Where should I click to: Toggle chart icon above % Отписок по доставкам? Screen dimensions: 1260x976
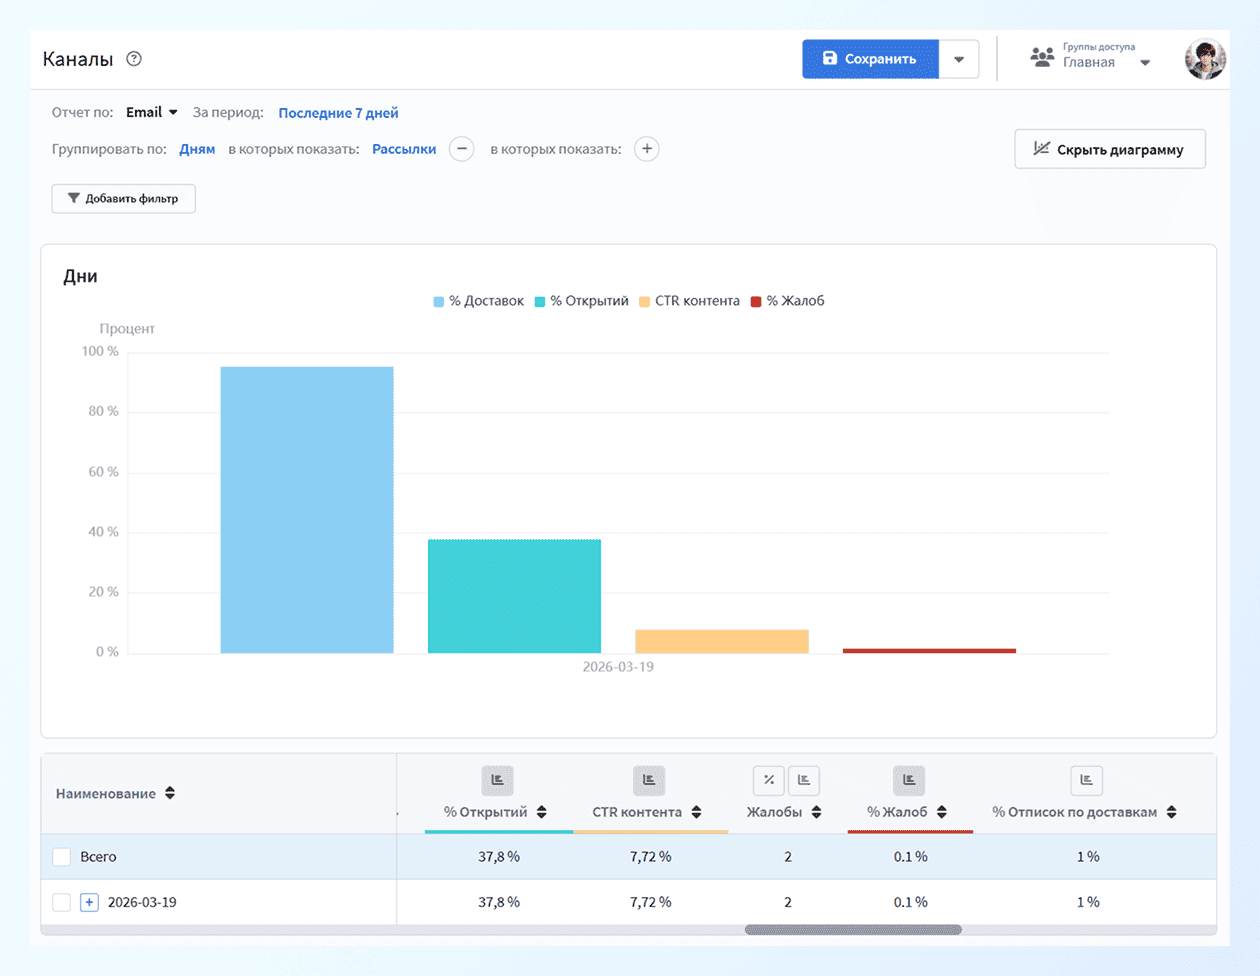click(x=1086, y=780)
